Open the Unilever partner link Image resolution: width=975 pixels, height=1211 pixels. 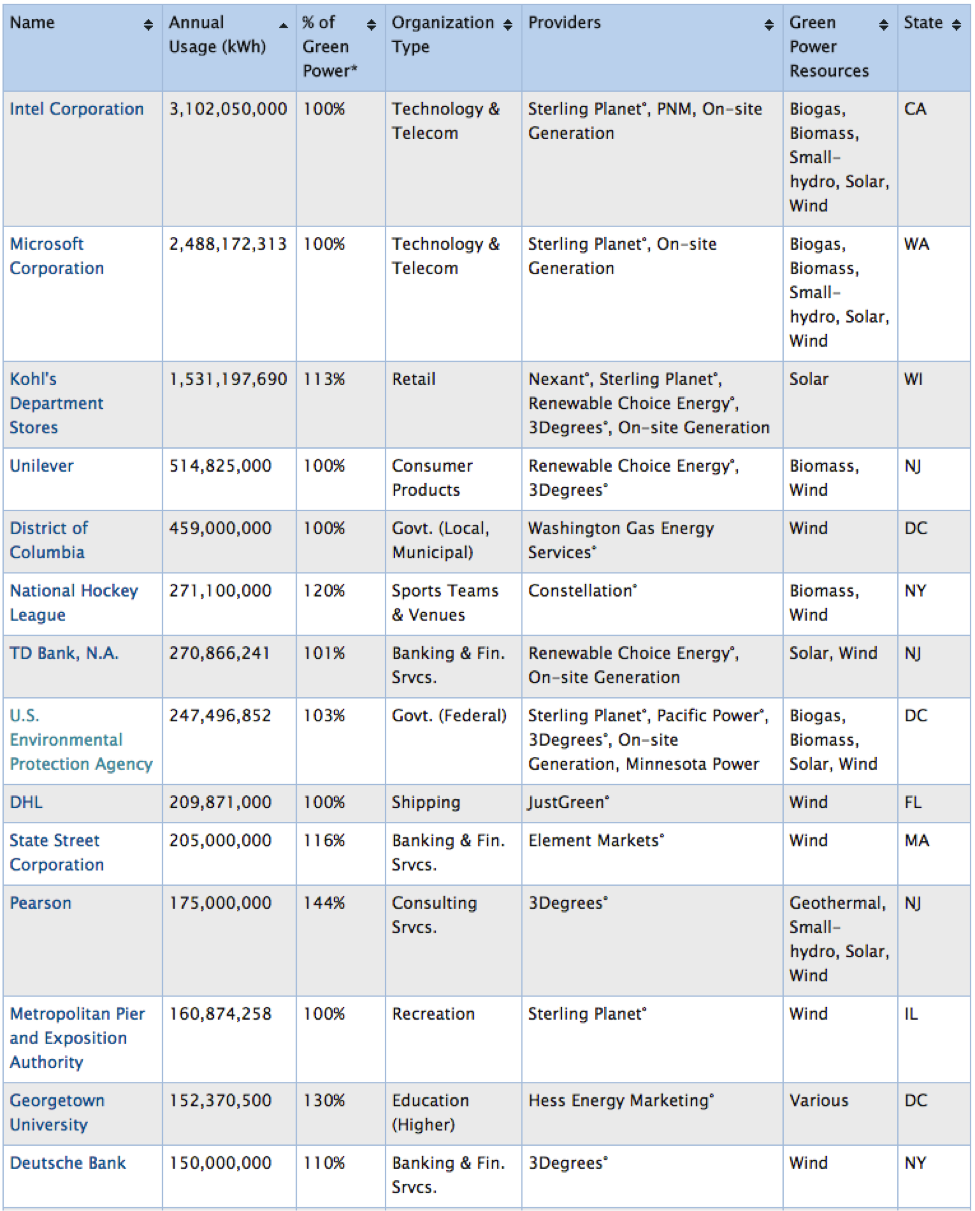(x=42, y=465)
